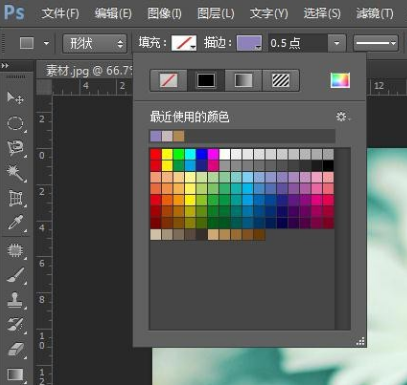Open the swatches gear settings menu

pos(343,117)
